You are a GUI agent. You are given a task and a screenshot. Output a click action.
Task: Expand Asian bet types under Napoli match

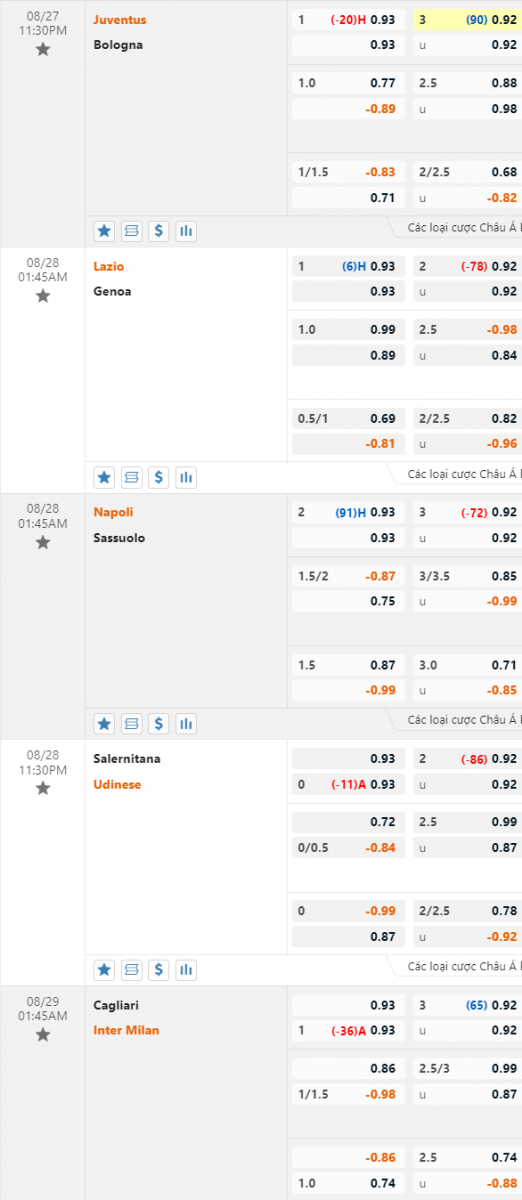(464, 720)
